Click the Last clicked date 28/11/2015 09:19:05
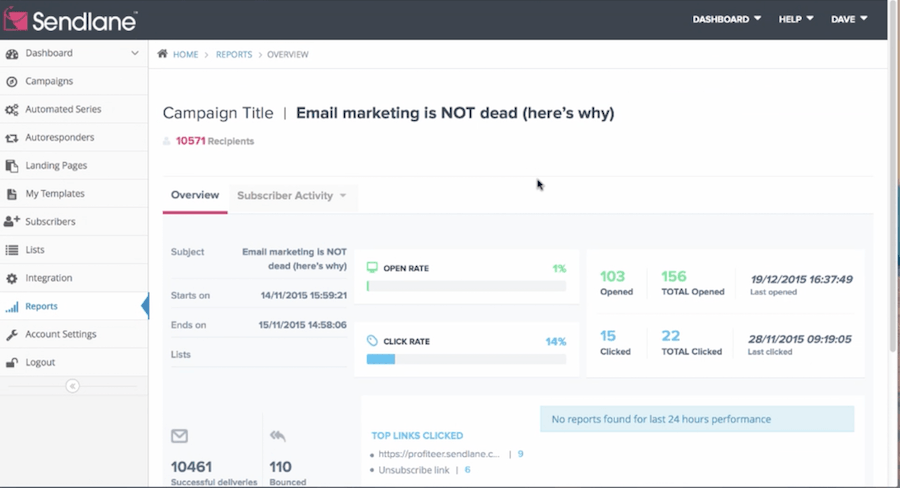This screenshot has height=488, width=900. click(800, 339)
